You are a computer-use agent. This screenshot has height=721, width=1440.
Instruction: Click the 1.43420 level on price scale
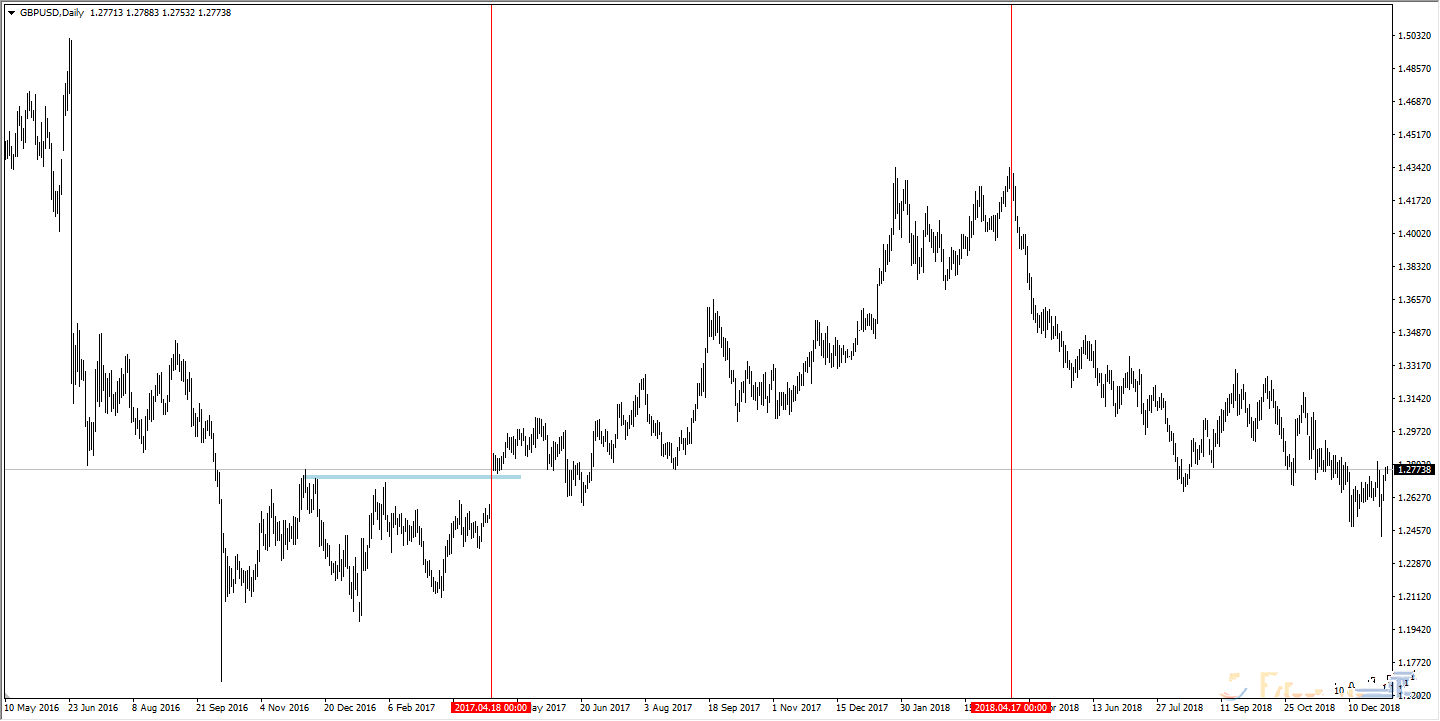(1416, 168)
